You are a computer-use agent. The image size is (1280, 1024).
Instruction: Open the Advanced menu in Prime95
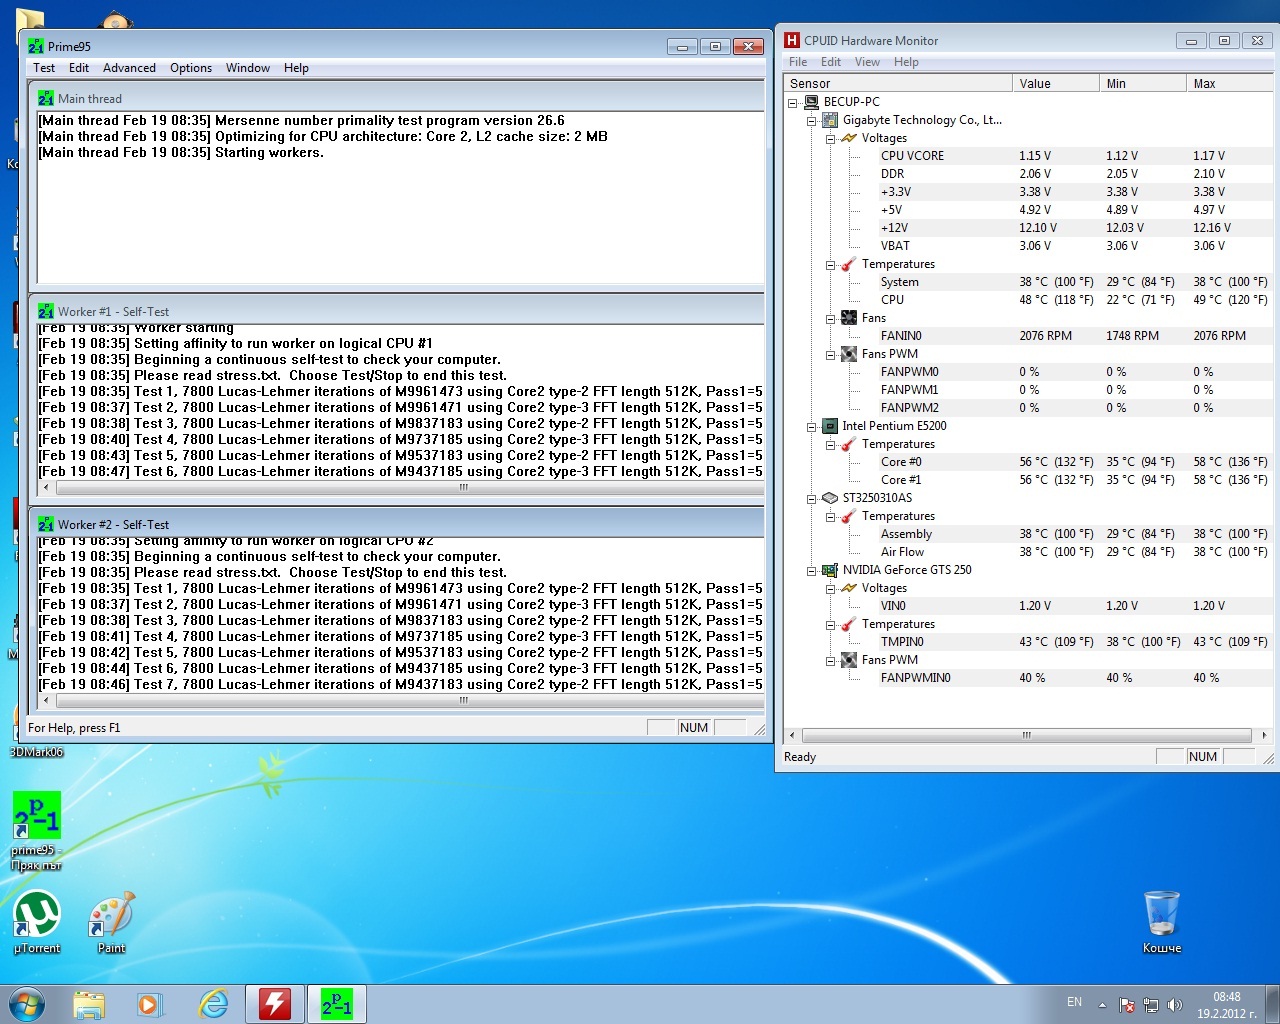tap(129, 68)
